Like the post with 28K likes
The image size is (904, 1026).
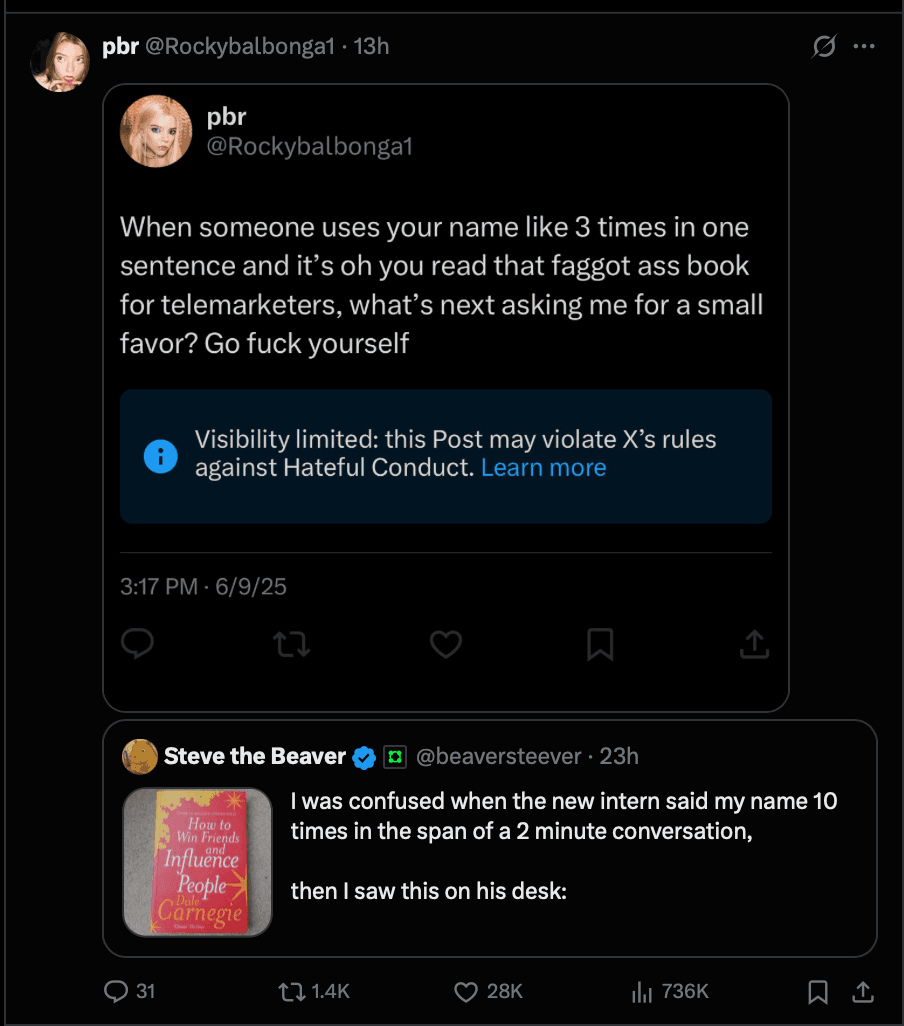466,991
